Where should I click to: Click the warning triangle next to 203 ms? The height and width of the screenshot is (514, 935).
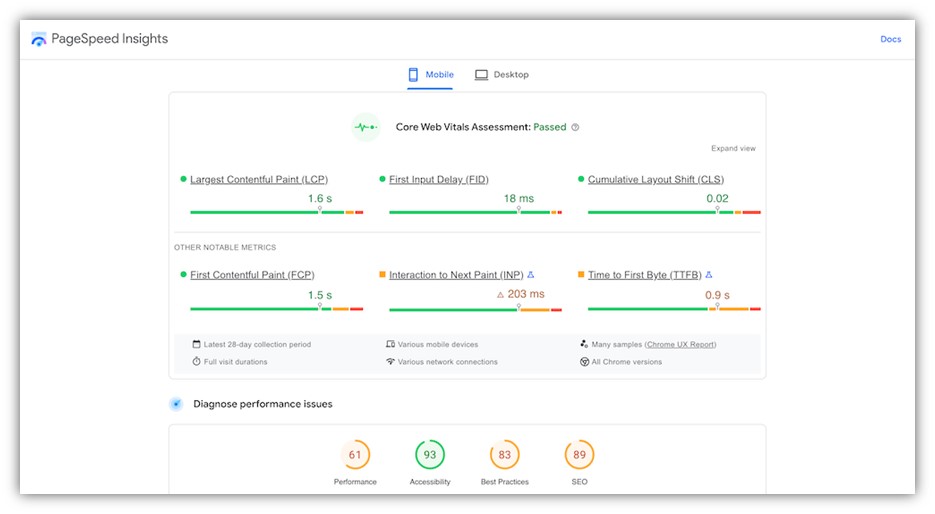[x=500, y=295]
